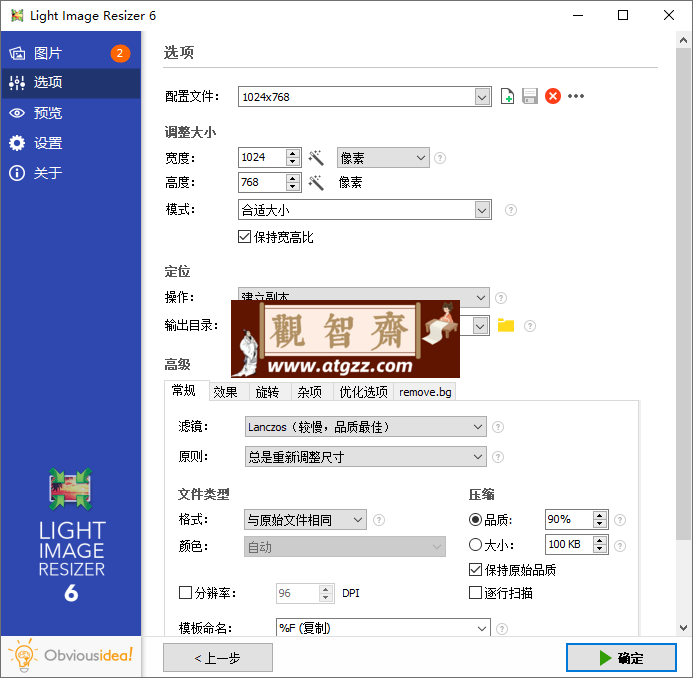Click the scrollbar up arrow
This screenshot has height=678, width=693.
(x=683, y=40)
